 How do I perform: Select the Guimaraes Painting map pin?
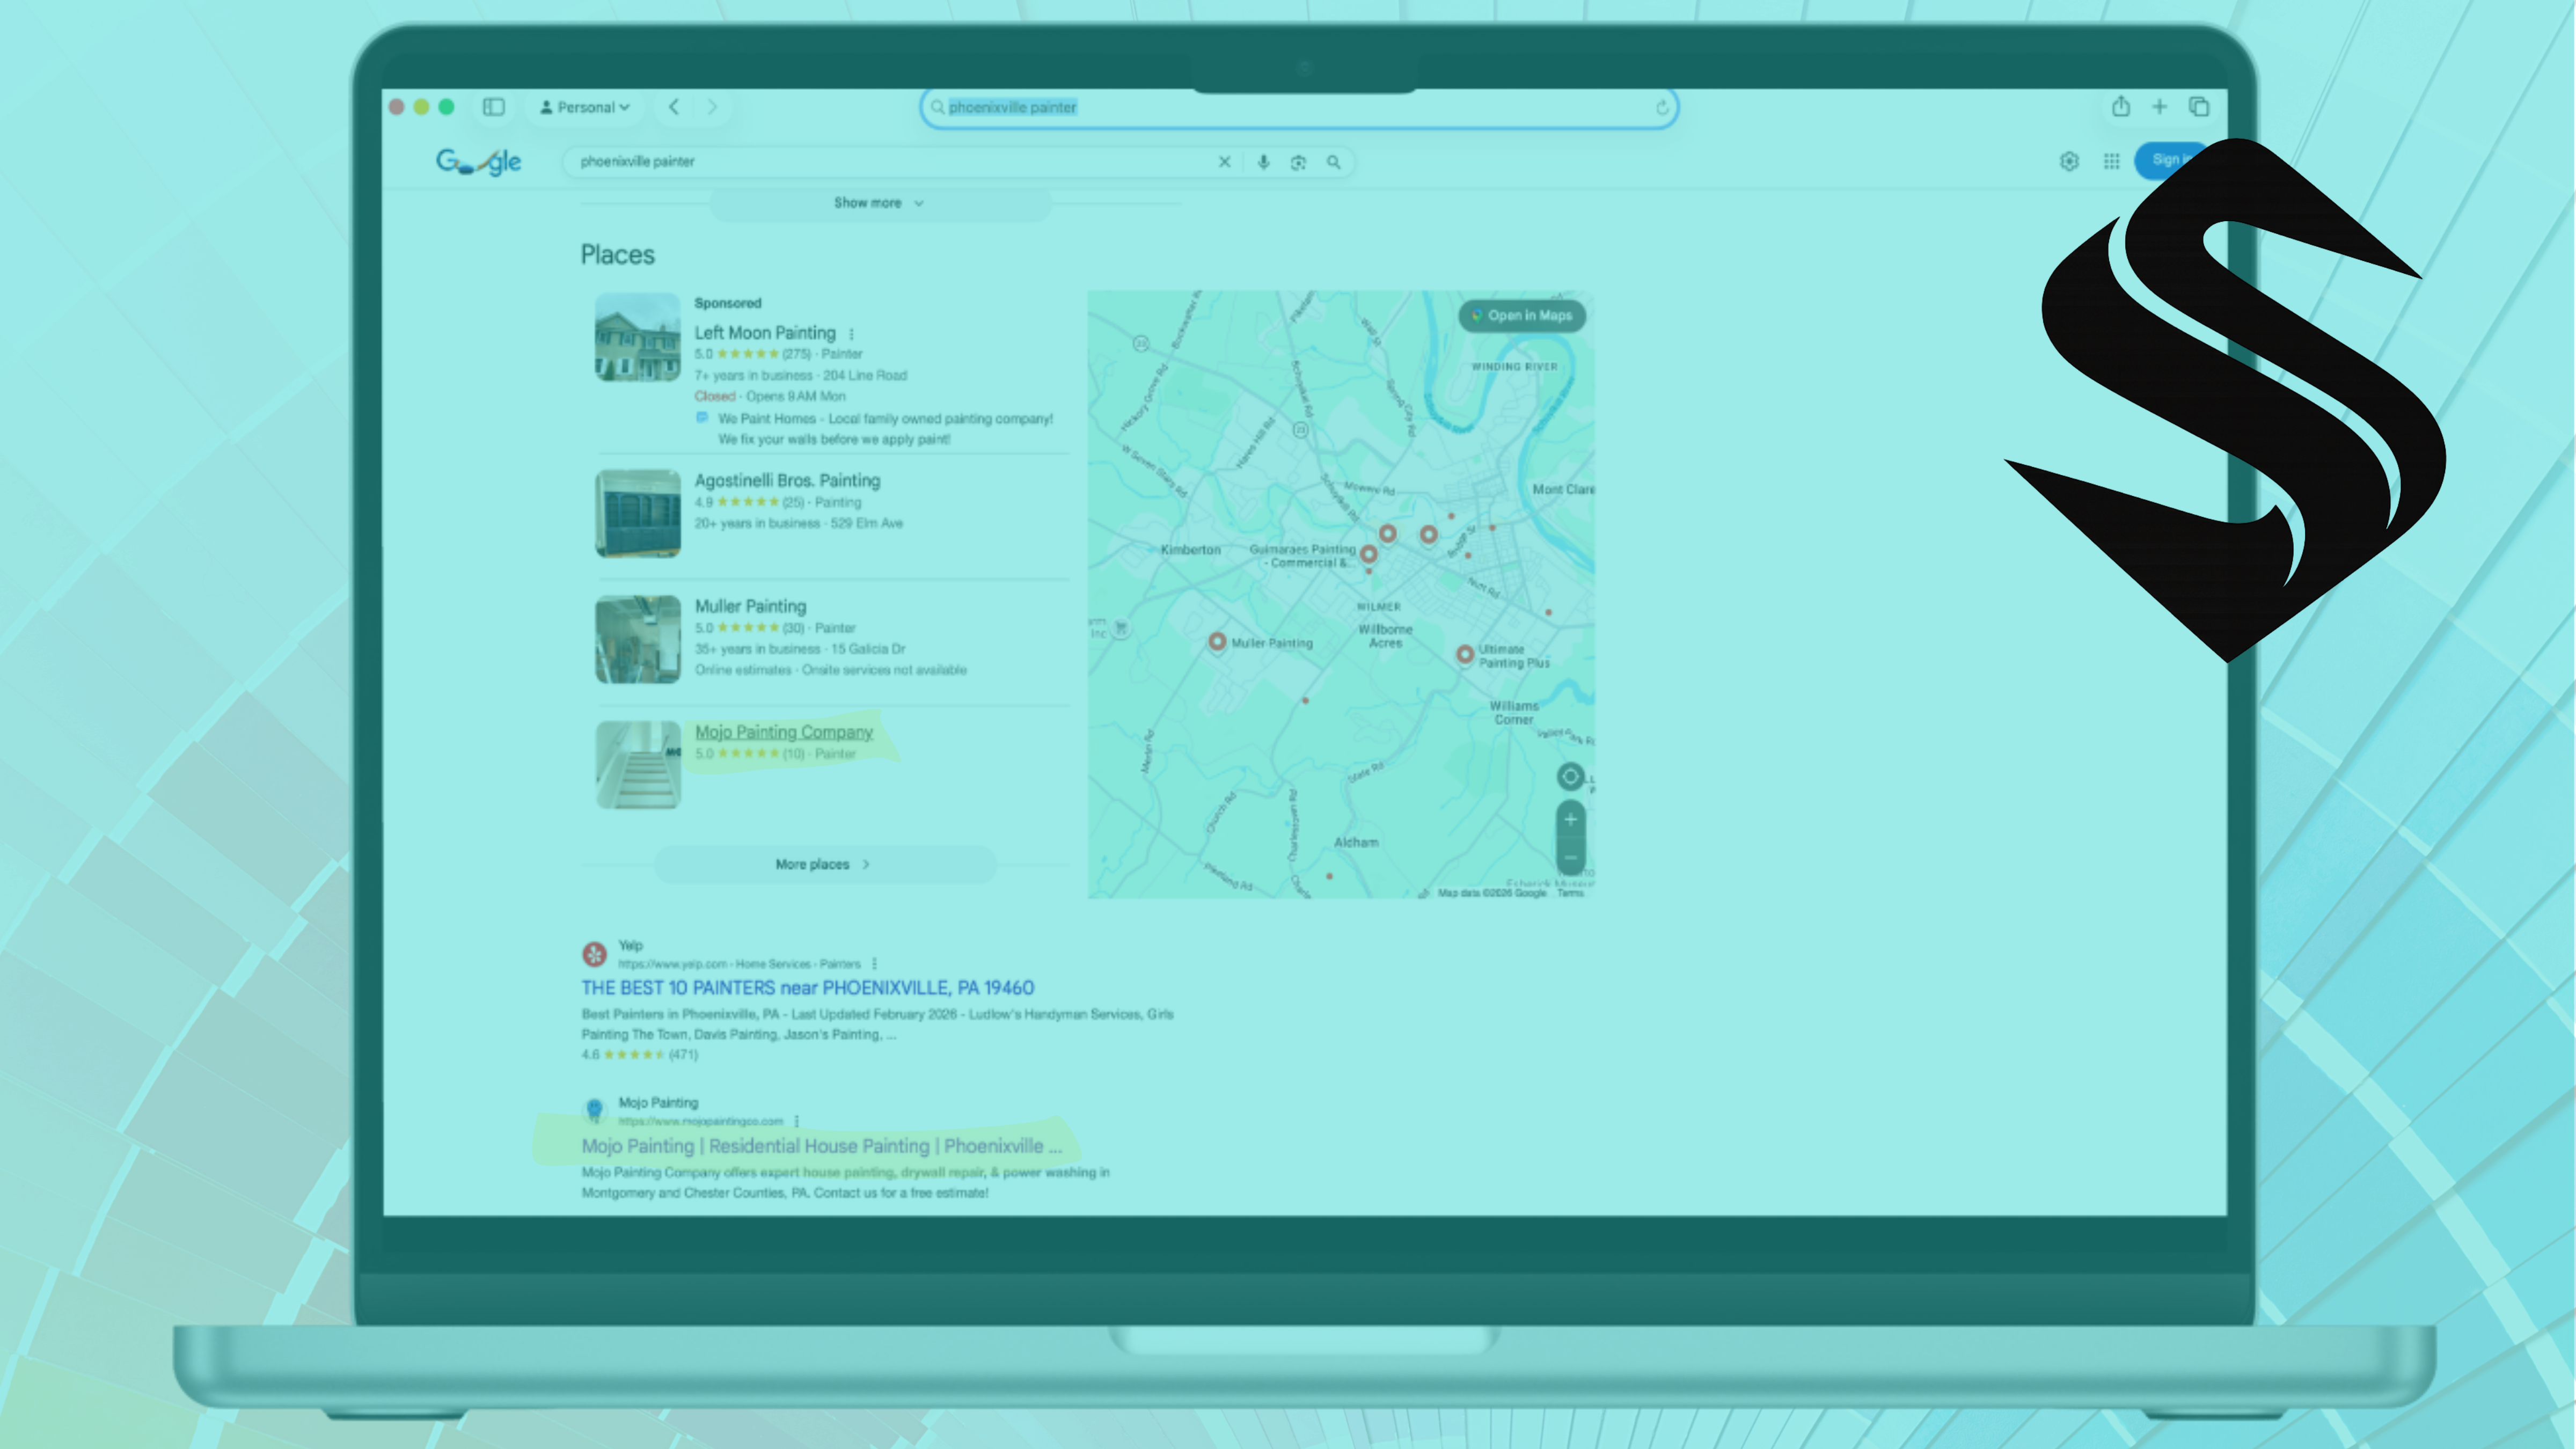point(1369,554)
